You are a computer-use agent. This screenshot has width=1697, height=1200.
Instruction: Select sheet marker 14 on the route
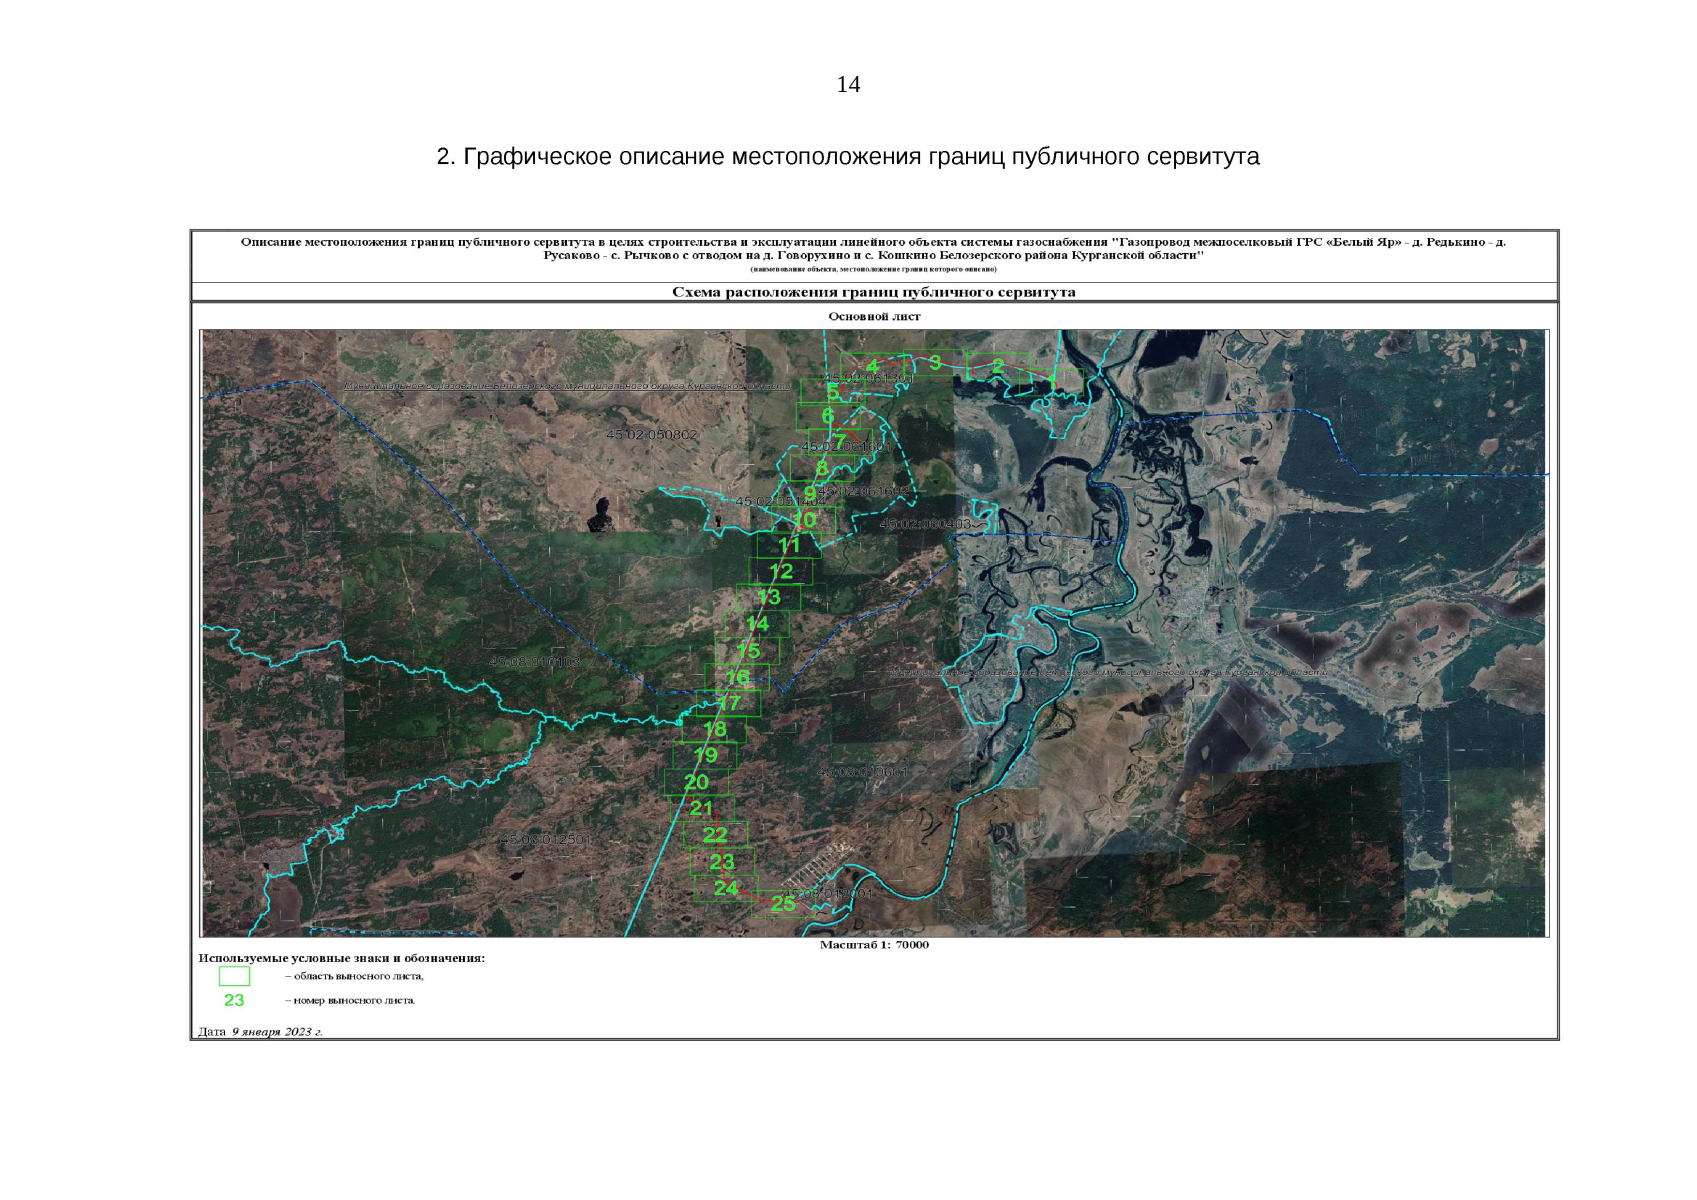pos(757,624)
